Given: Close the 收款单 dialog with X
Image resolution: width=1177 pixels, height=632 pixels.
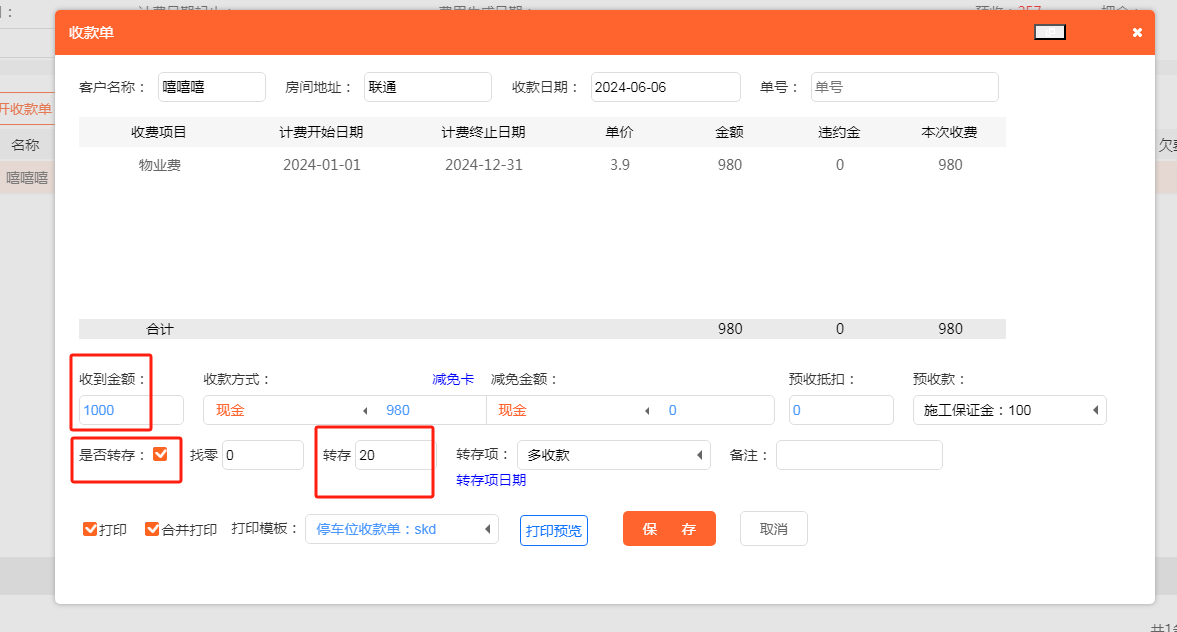Looking at the screenshot, I should 1137,33.
